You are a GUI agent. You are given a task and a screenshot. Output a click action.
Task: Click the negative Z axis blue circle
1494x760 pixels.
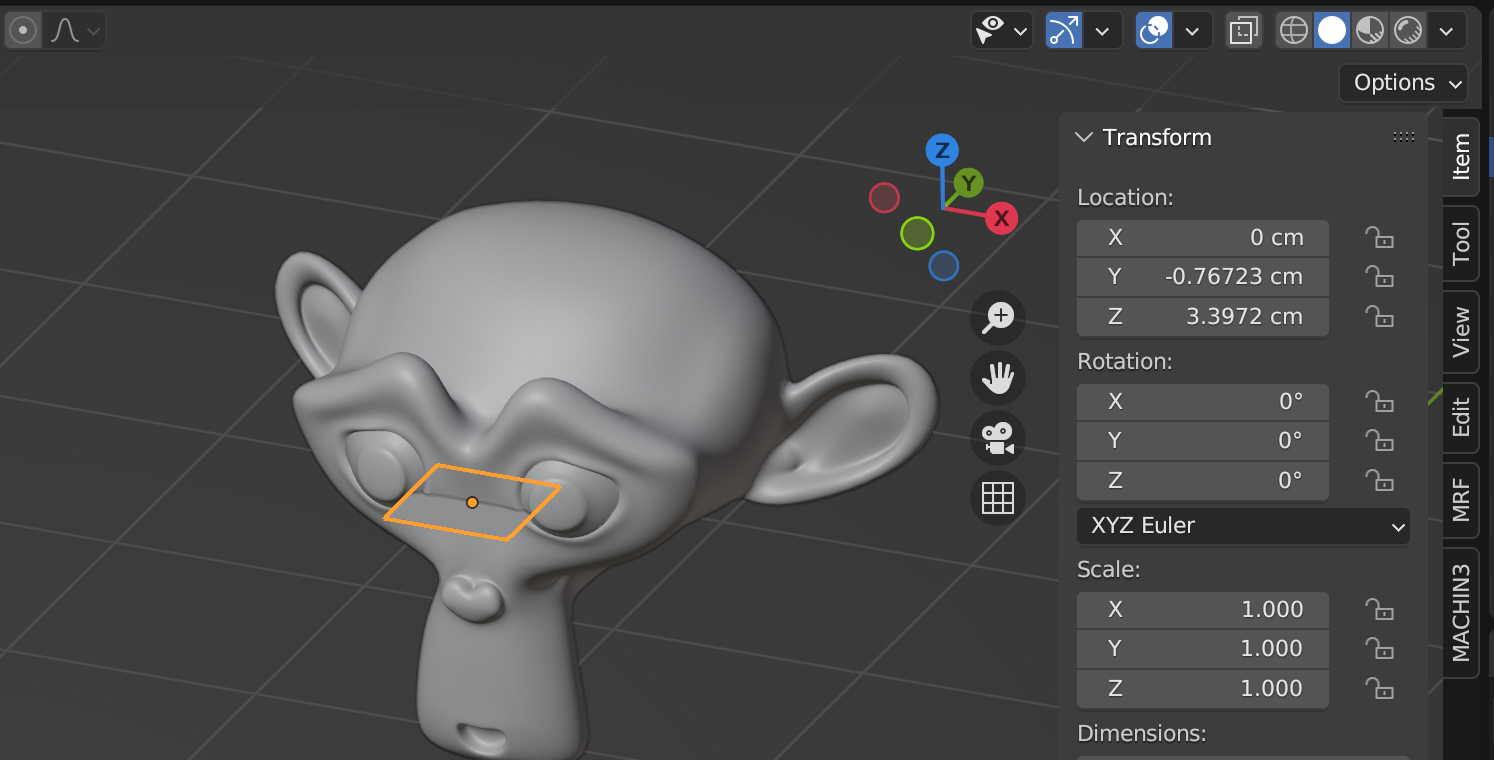coord(944,266)
